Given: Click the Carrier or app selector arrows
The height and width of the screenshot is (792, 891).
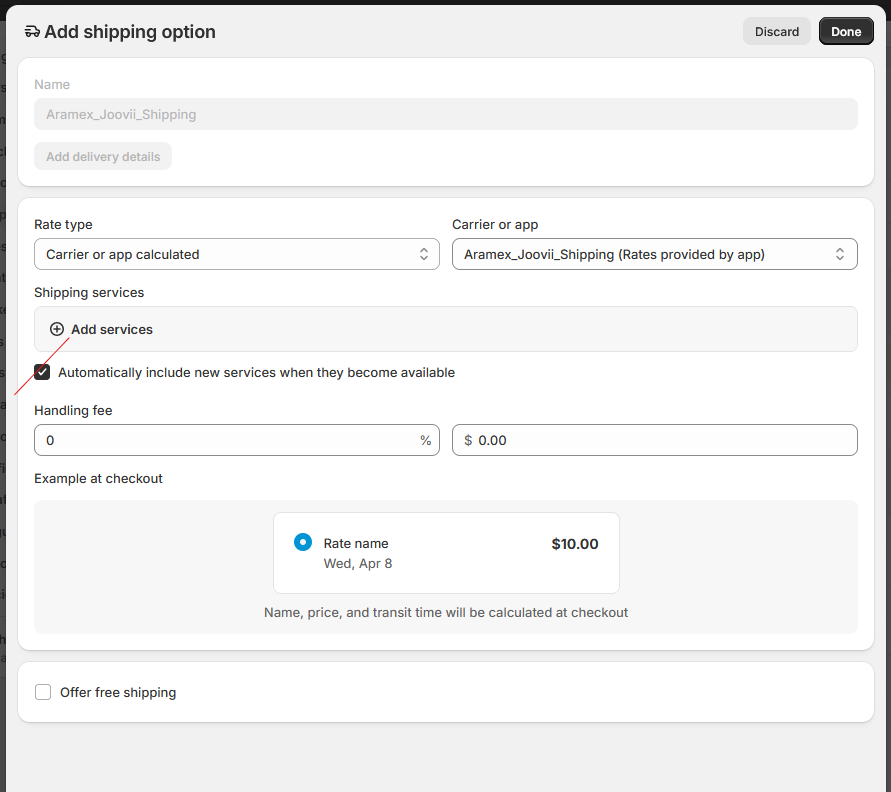Looking at the screenshot, I should click(840, 255).
